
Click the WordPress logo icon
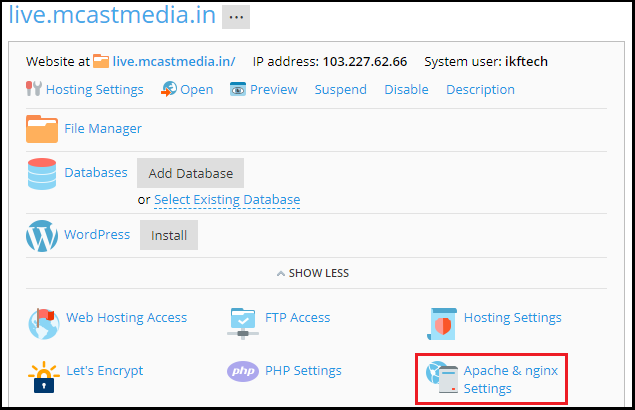pyautogui.click(x=42, y=236)
